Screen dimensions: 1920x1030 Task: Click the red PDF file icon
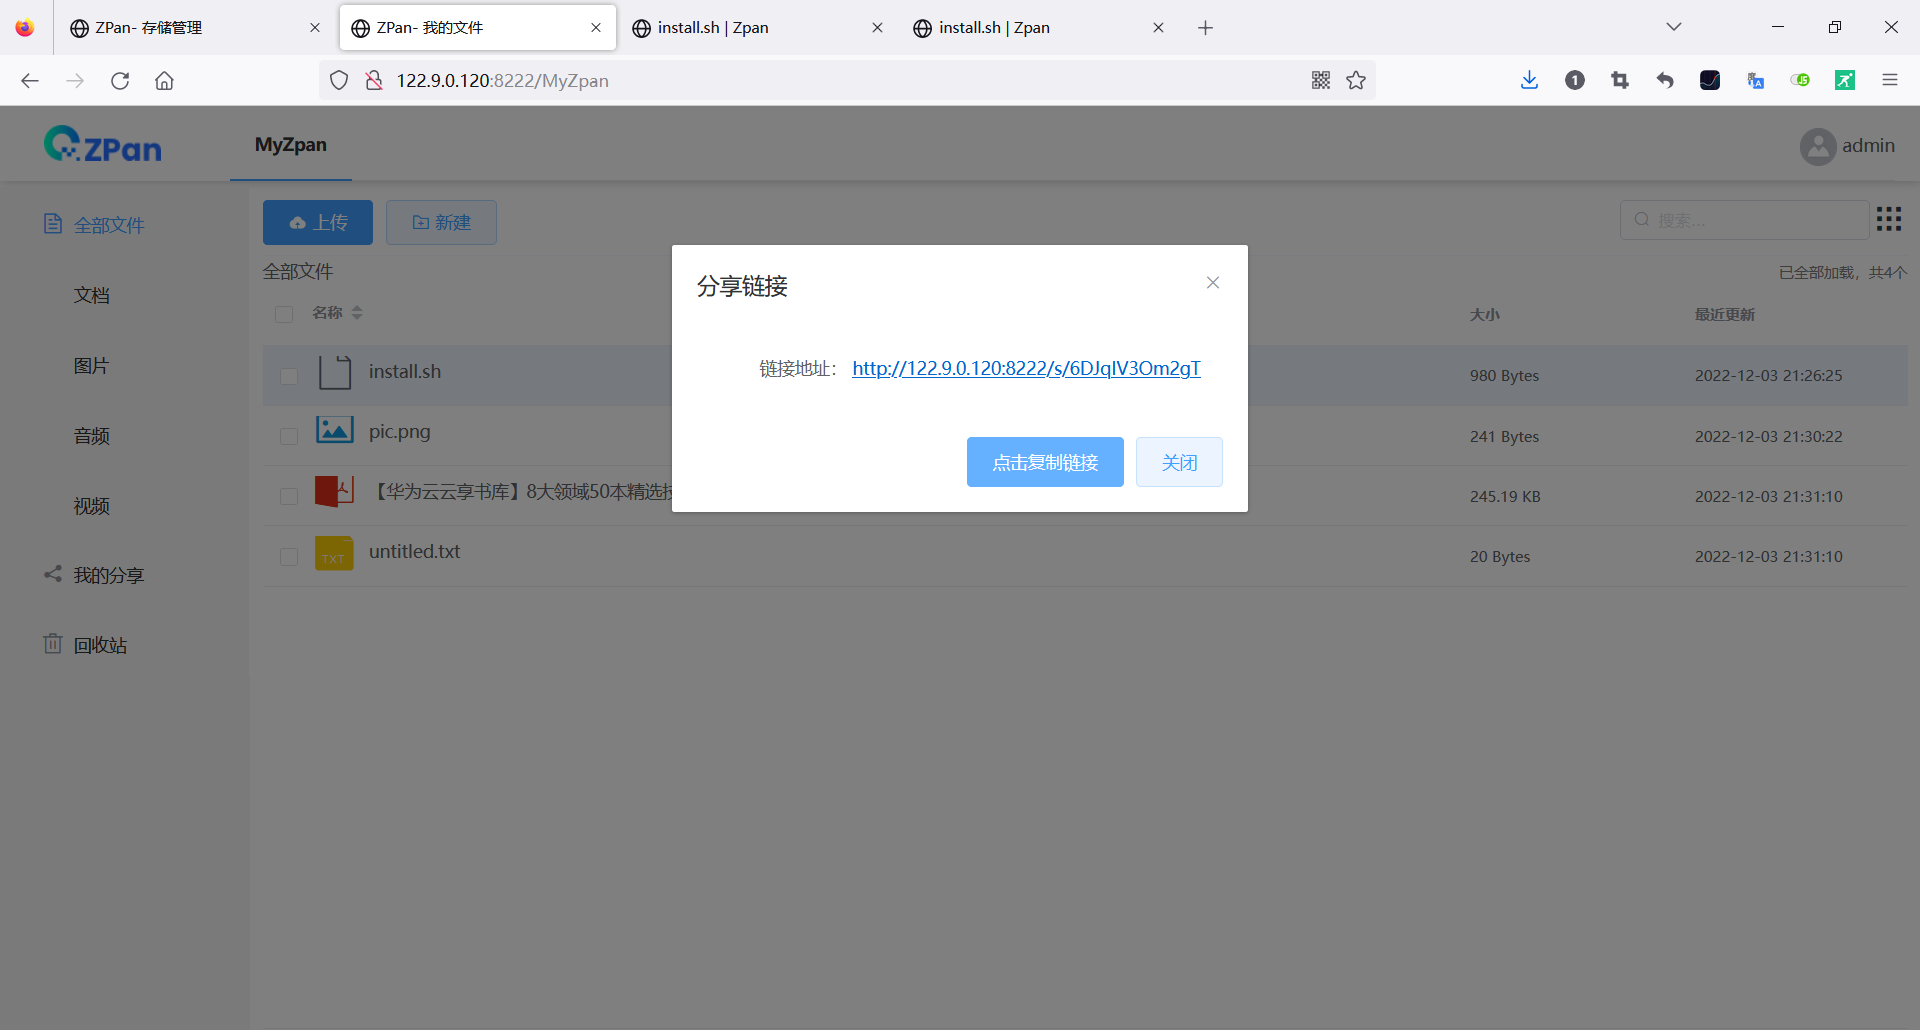pos(335,491)
